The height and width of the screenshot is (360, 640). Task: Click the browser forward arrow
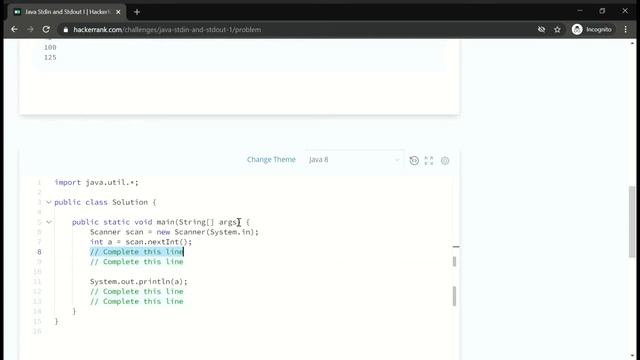(30, 29)
